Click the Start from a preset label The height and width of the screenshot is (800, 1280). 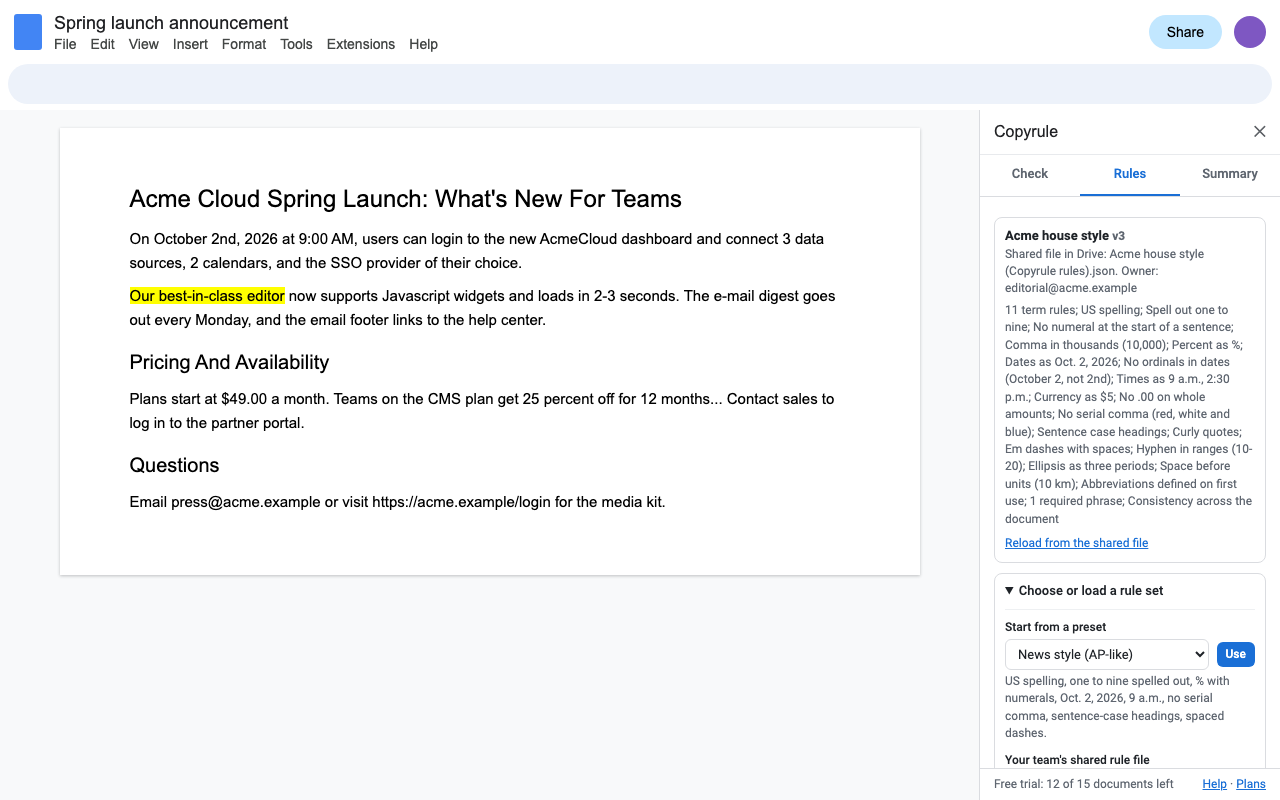point(1056,627)
